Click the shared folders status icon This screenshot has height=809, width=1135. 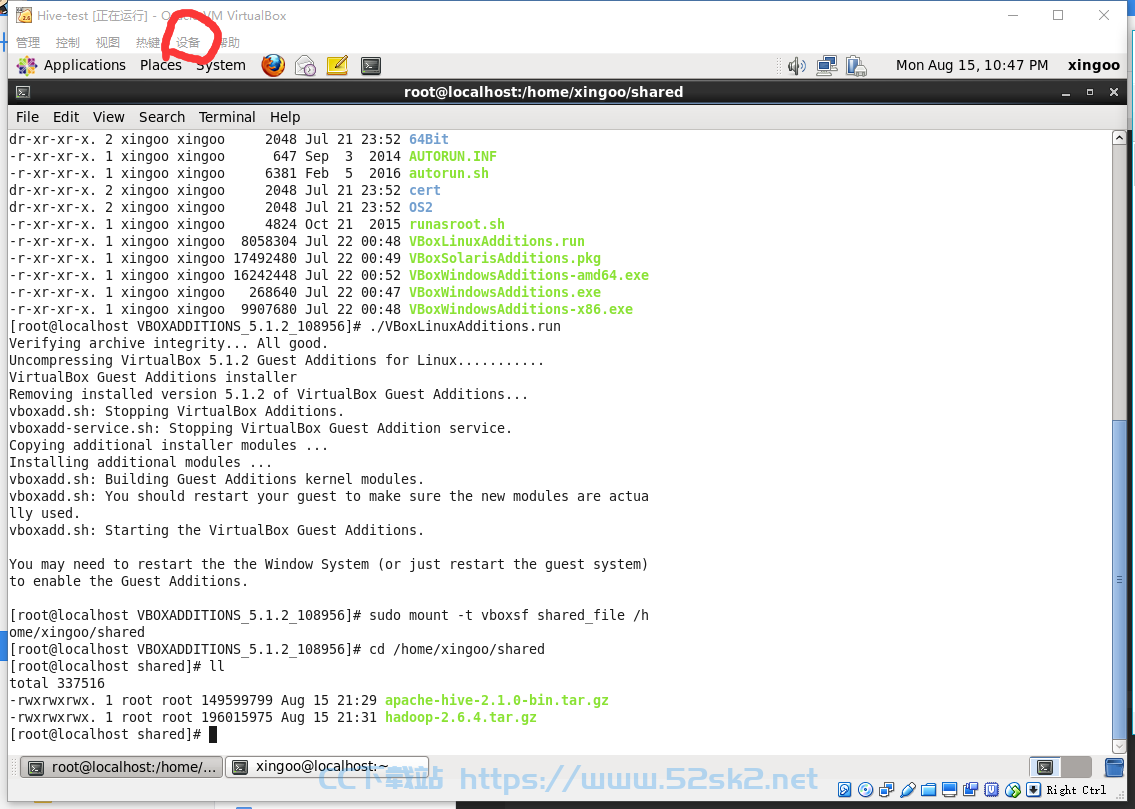[x=929, y=789]
